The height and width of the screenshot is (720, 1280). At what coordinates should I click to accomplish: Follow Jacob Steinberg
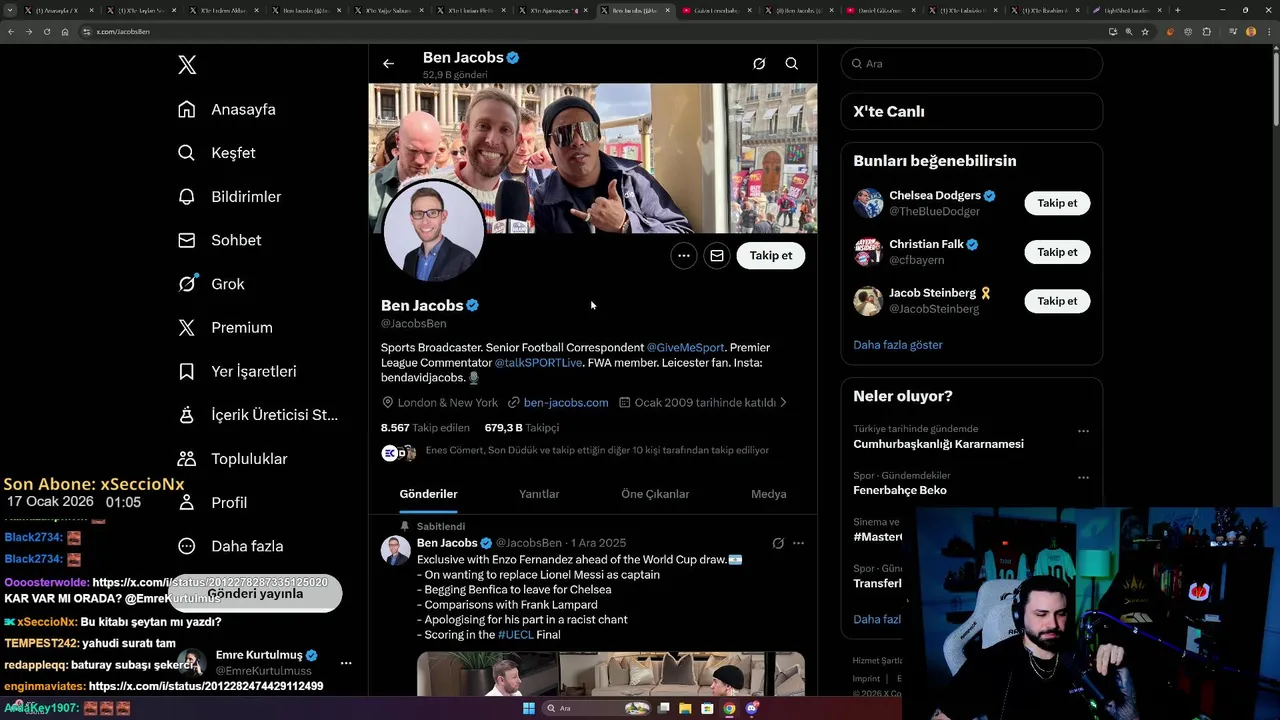pyautogui.click(x=1057, y=301)
